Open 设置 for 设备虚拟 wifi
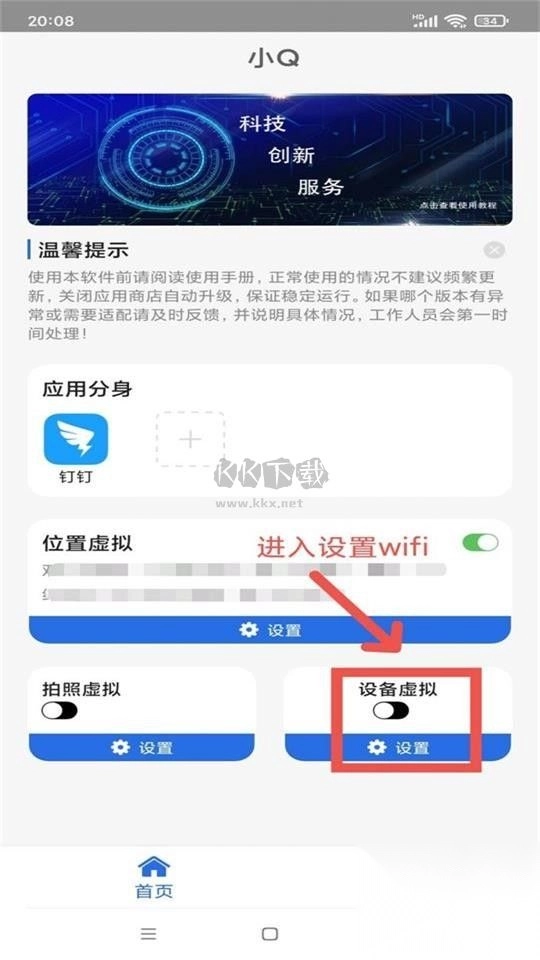The image size is (540, 960). (x=399, y=747)
